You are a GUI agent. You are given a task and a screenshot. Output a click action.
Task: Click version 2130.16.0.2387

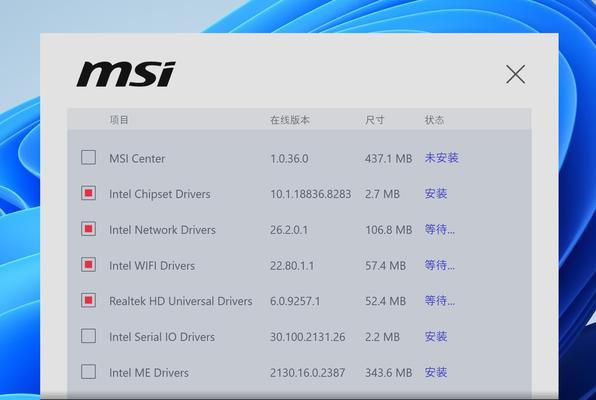point(308,373)
